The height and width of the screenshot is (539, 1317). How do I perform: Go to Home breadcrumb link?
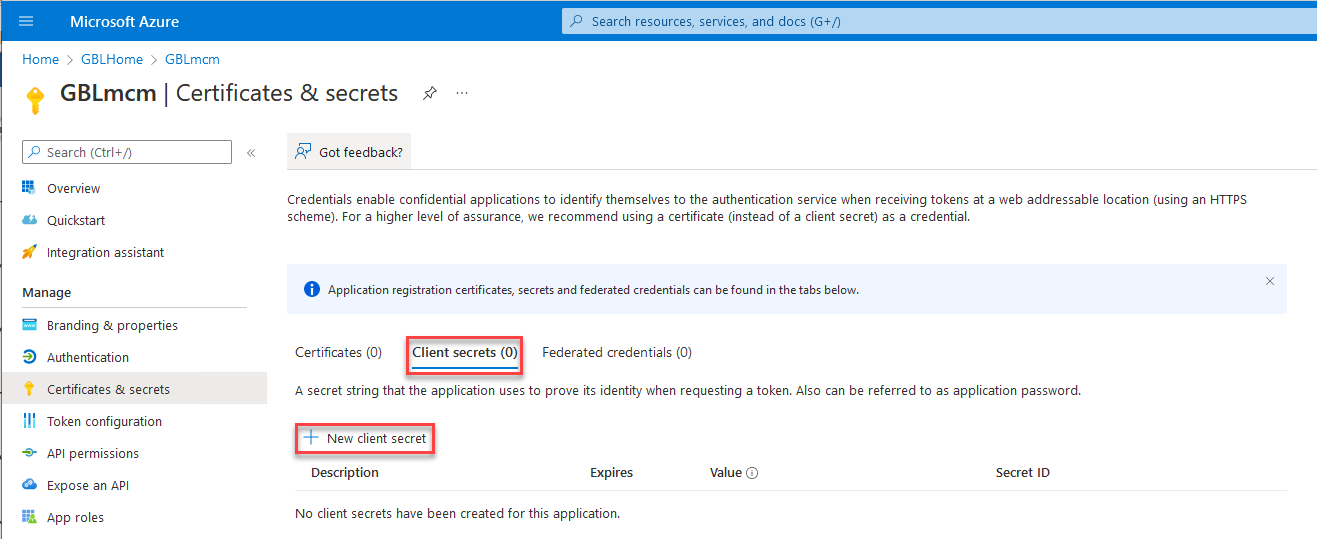41,59
